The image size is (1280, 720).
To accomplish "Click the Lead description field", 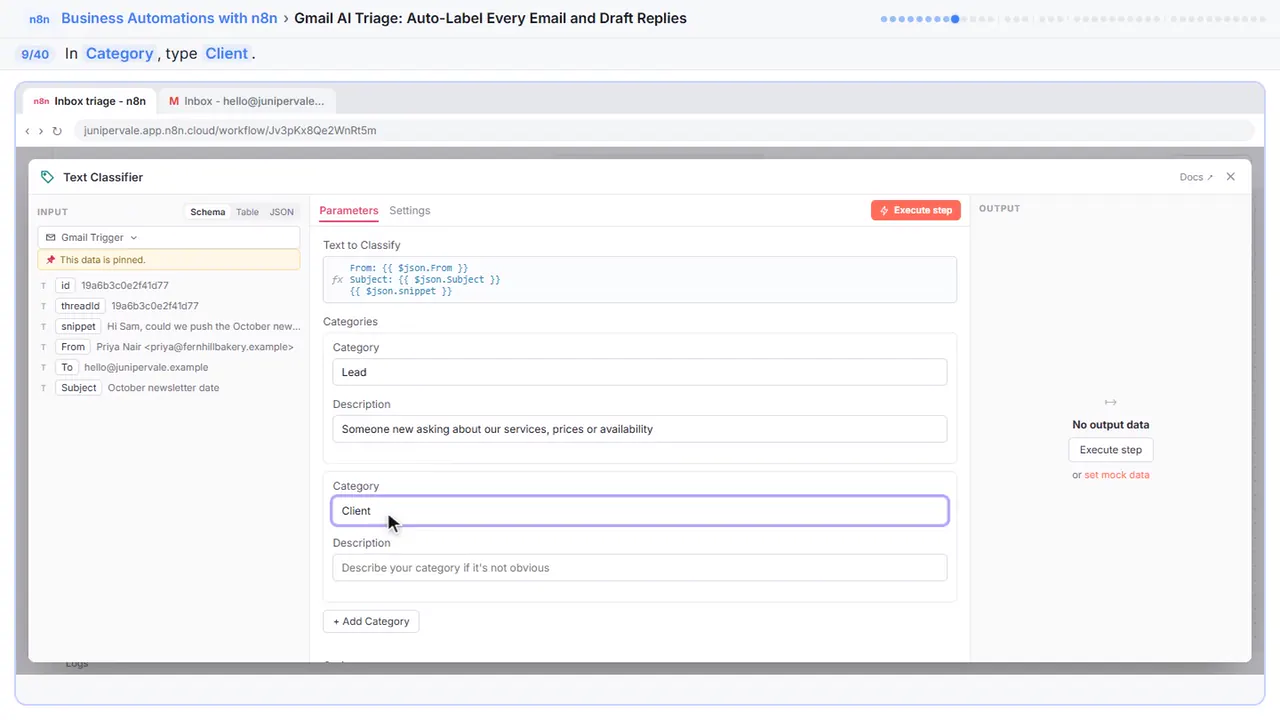I will click(640, 429).
